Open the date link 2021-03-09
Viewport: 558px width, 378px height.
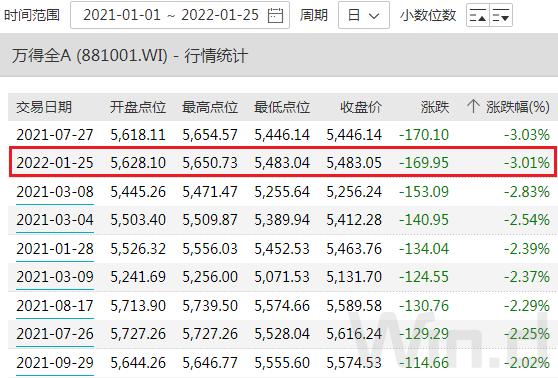click(55, 277)
